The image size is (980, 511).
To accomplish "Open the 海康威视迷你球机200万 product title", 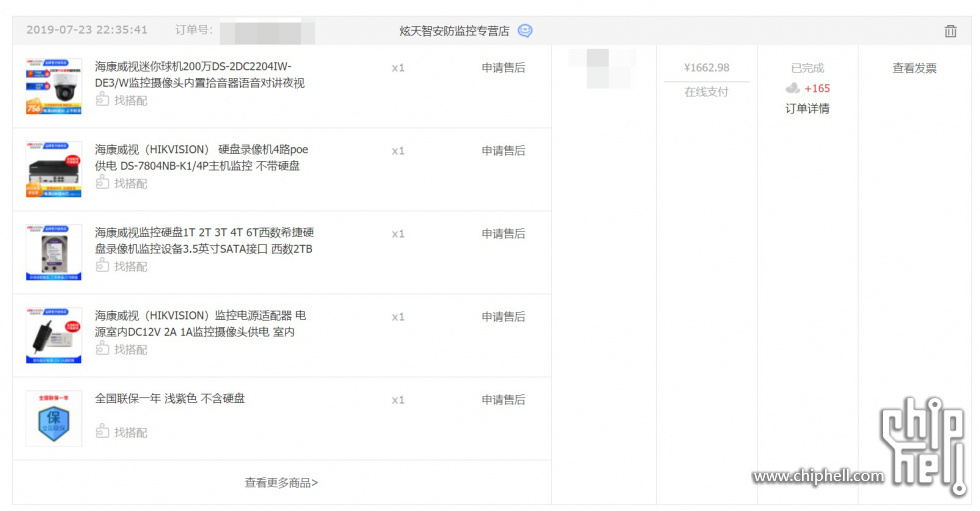I will click(199, 74).
